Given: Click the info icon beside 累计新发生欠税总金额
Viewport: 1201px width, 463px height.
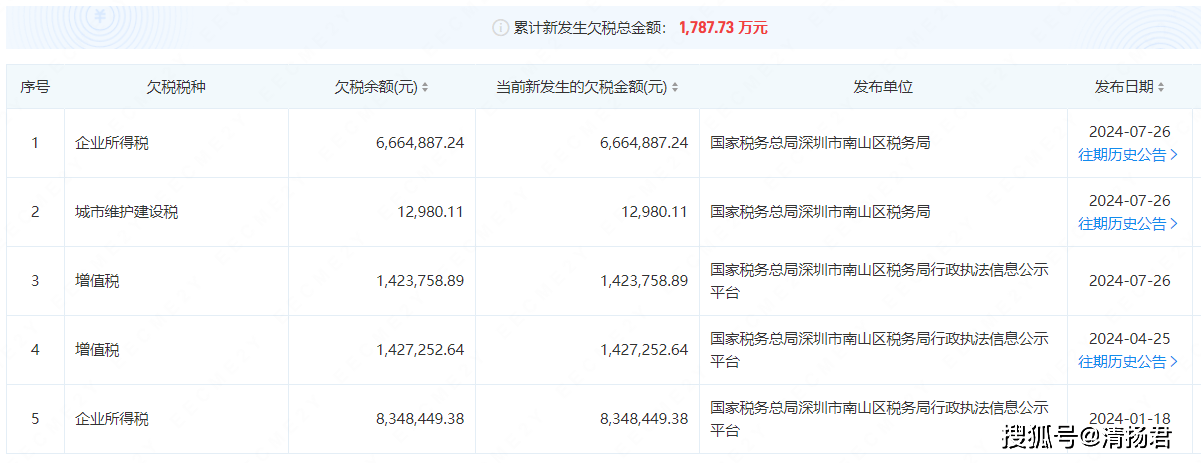Looking at the screenshot, I should pyautogui.click(x=501, y=28).
